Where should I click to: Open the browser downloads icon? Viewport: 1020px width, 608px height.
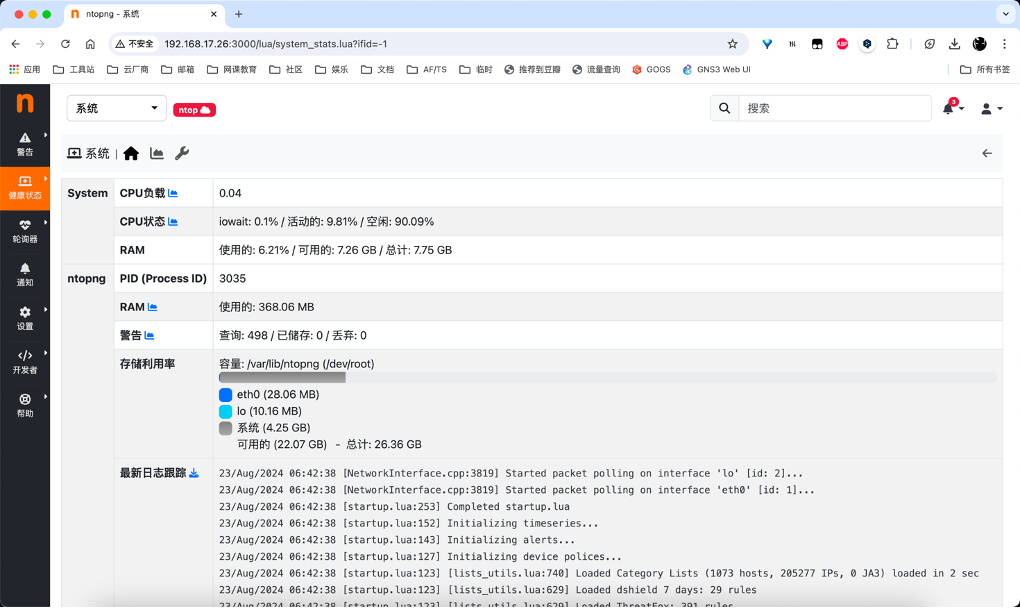click(x=954, y=44)
